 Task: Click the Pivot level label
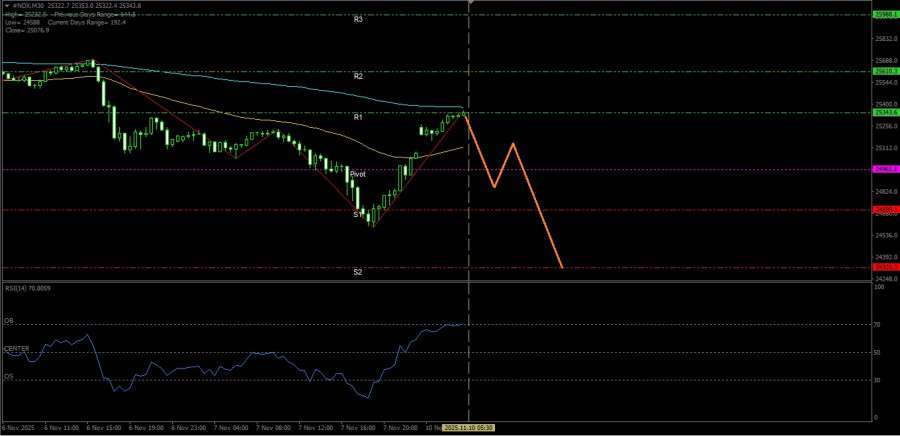click(x=357, y=174)
